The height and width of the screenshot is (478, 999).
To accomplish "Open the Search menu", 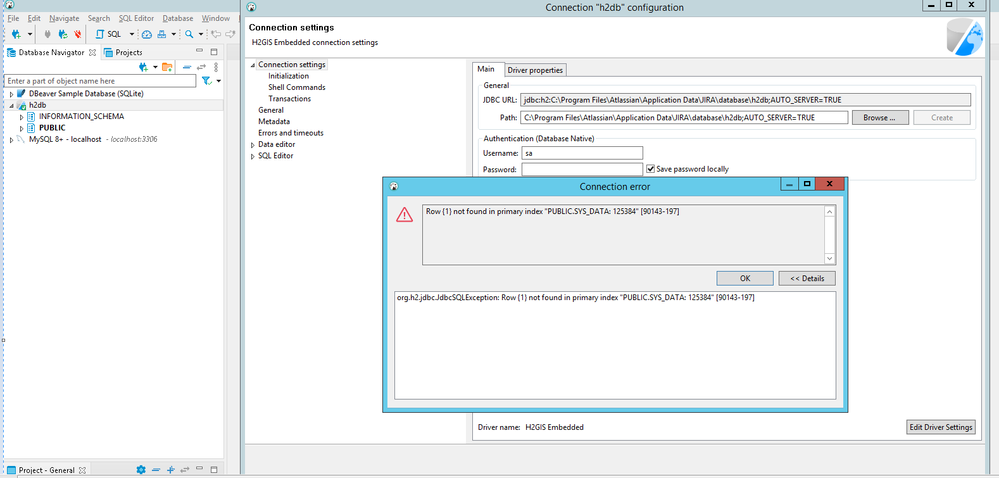I will (99, 18).
